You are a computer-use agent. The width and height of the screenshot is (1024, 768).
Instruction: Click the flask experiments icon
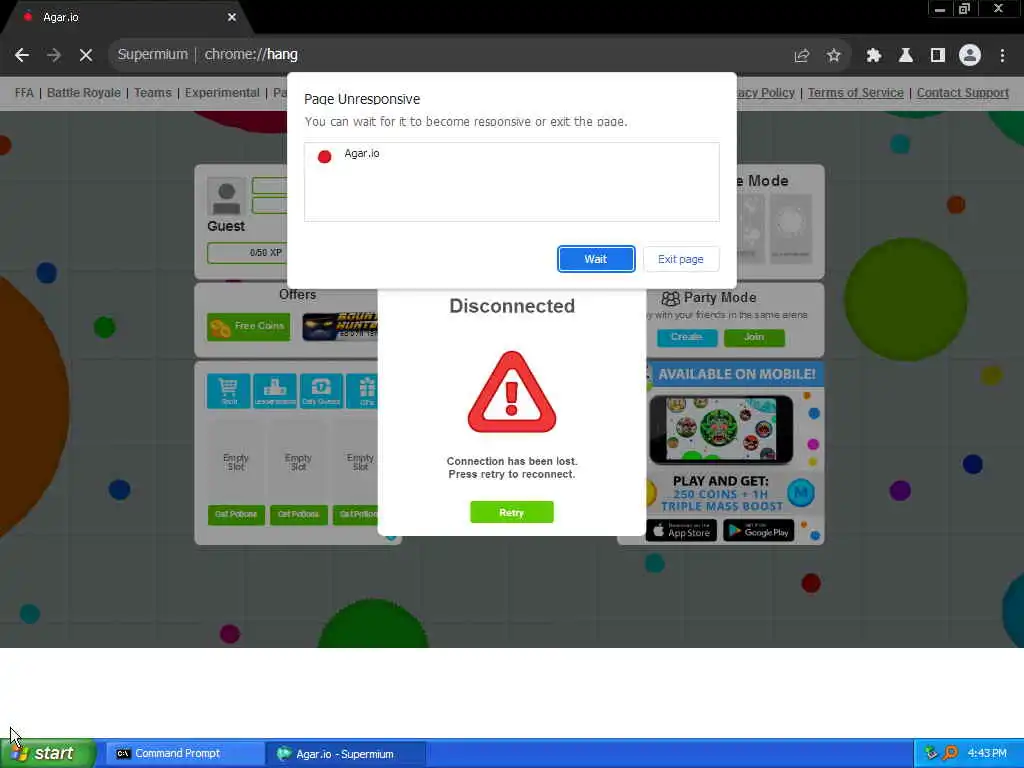905,56
